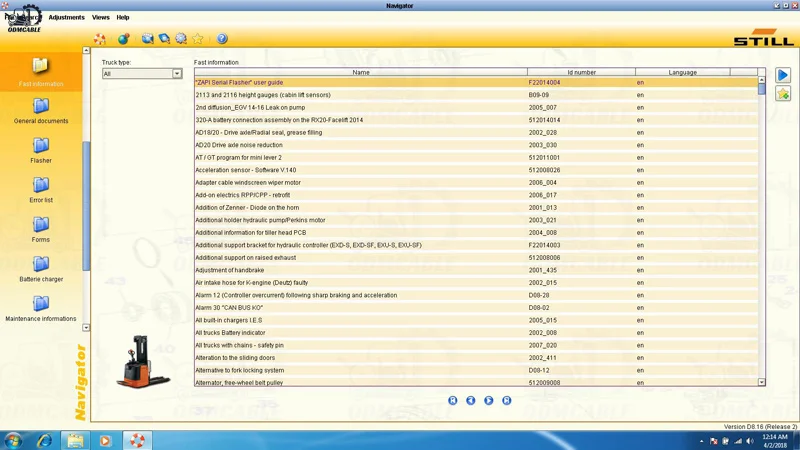Open General documents in sidebar

coord(40,110)
